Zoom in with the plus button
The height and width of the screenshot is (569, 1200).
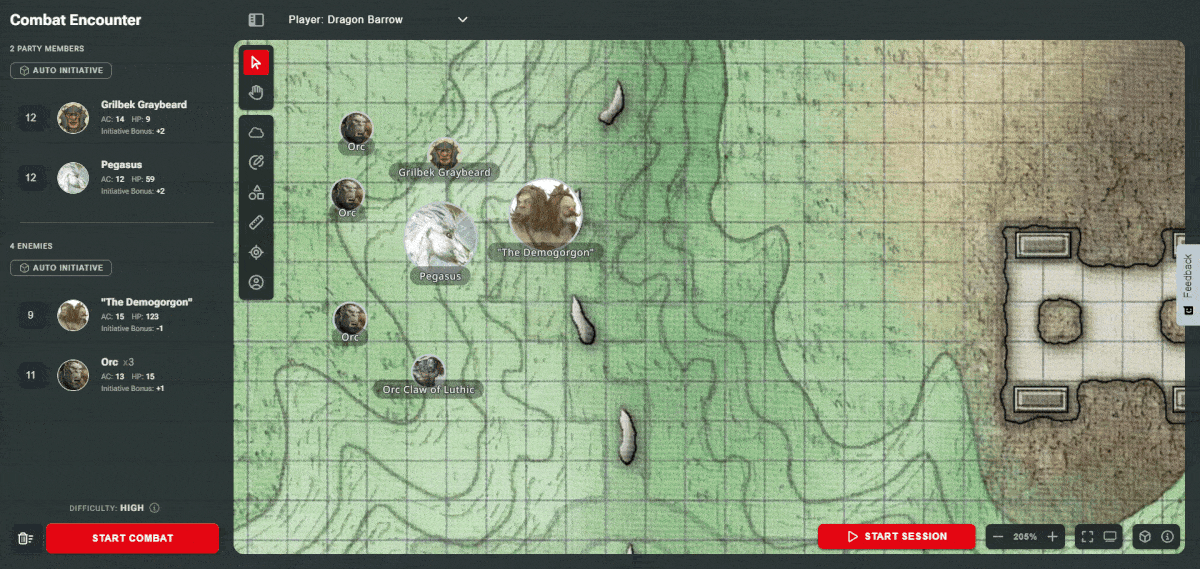(x=1052, y=537)
